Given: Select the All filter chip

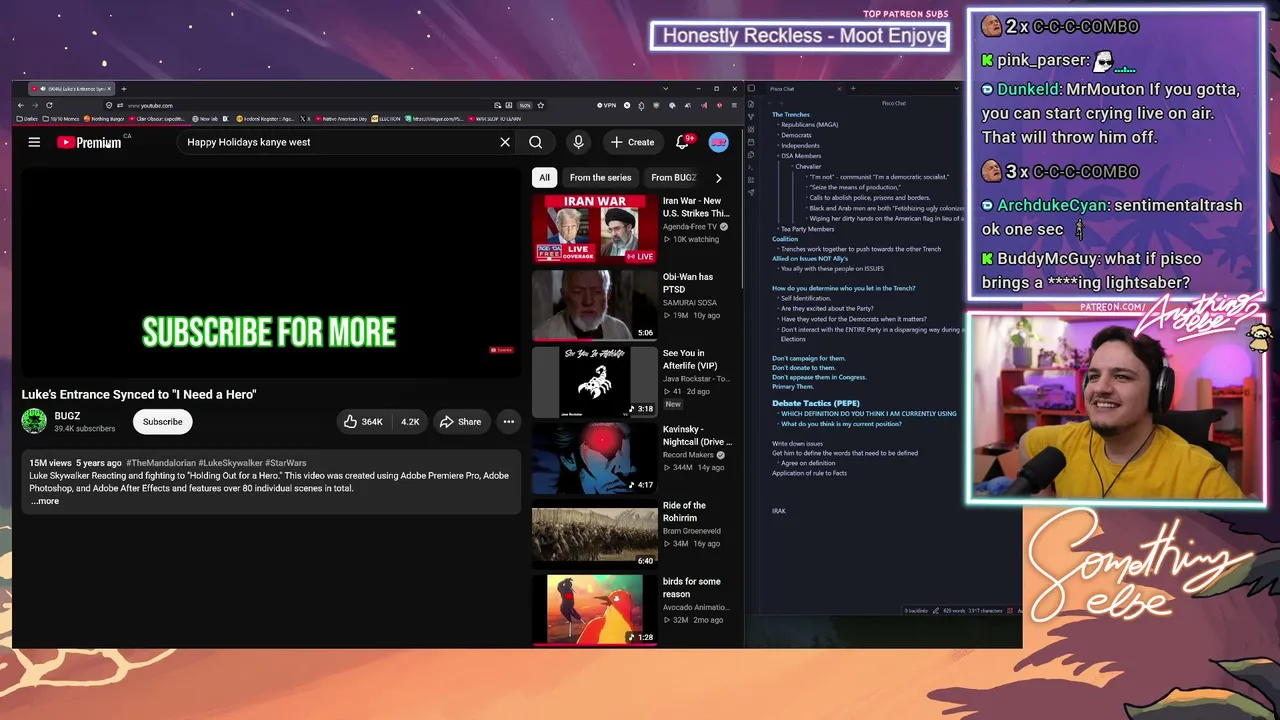Looking at the screenshot, I should pyautogui.click(x=544, y=178).
